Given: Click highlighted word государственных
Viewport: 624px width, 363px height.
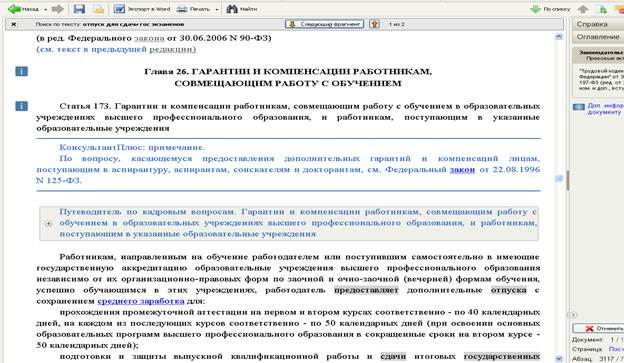Looking at the screenshot, I should (x=502, y=356).
